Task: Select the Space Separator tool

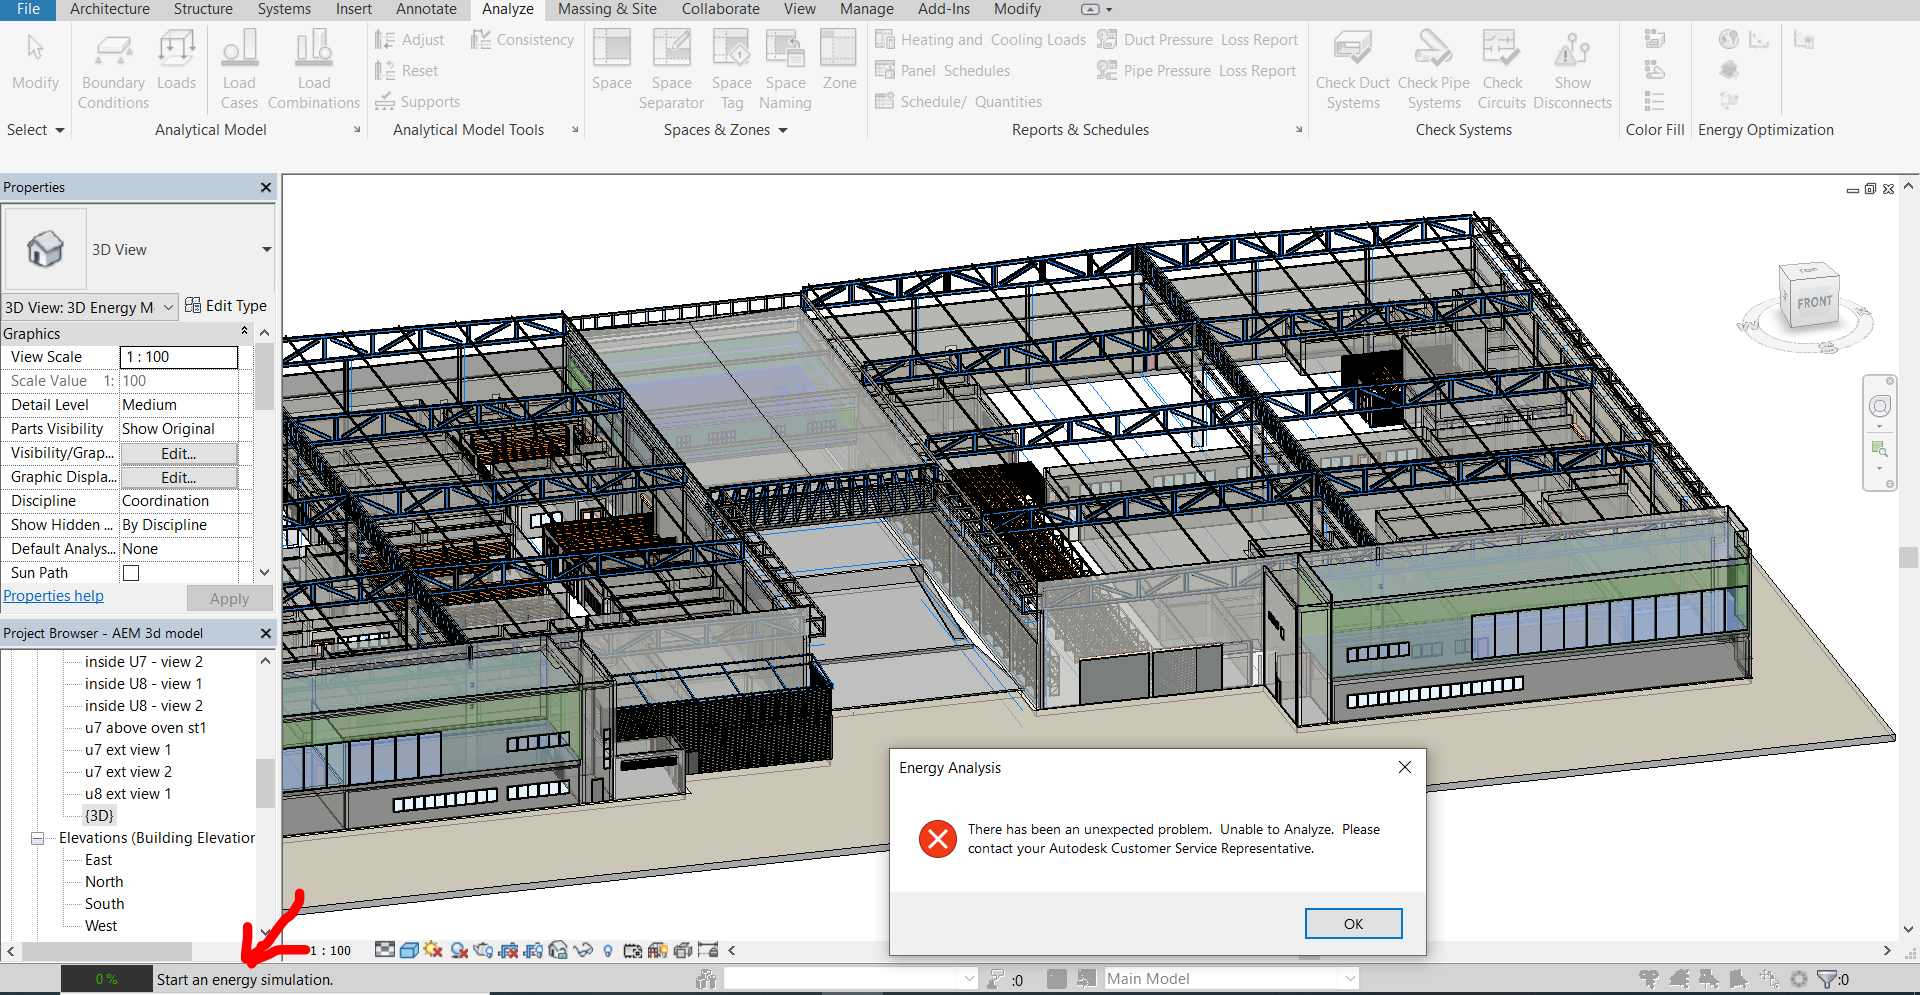Action: [671, 66]
